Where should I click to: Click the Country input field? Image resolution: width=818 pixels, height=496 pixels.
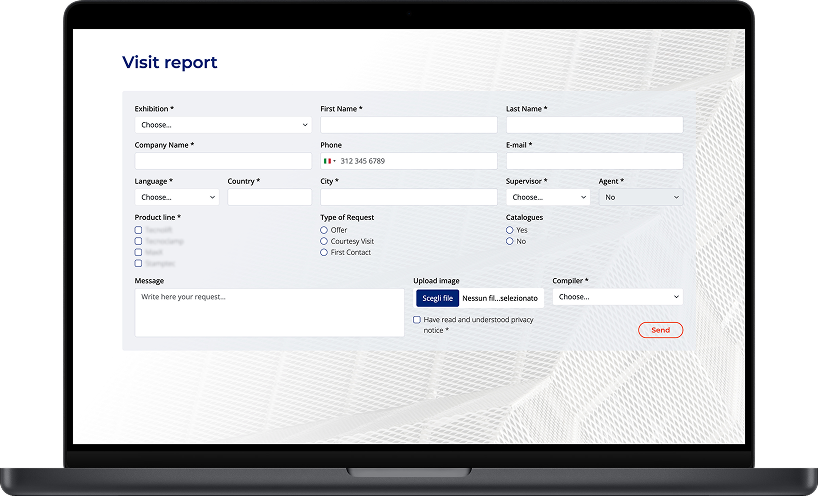point(269,197)
